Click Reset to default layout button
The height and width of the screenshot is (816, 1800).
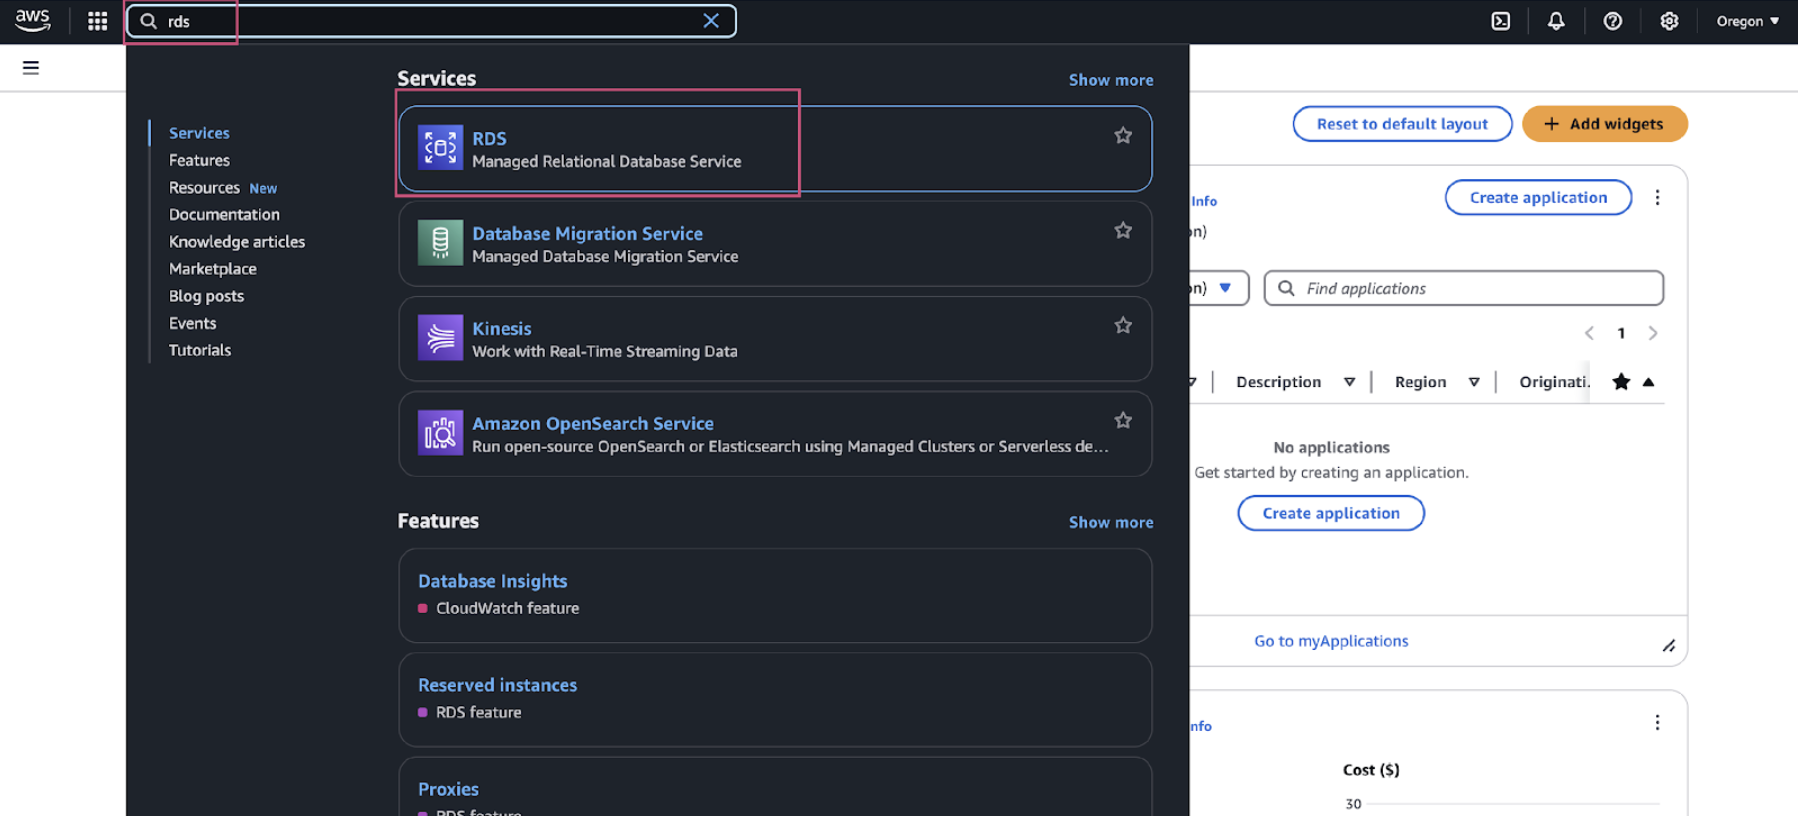1402,124
